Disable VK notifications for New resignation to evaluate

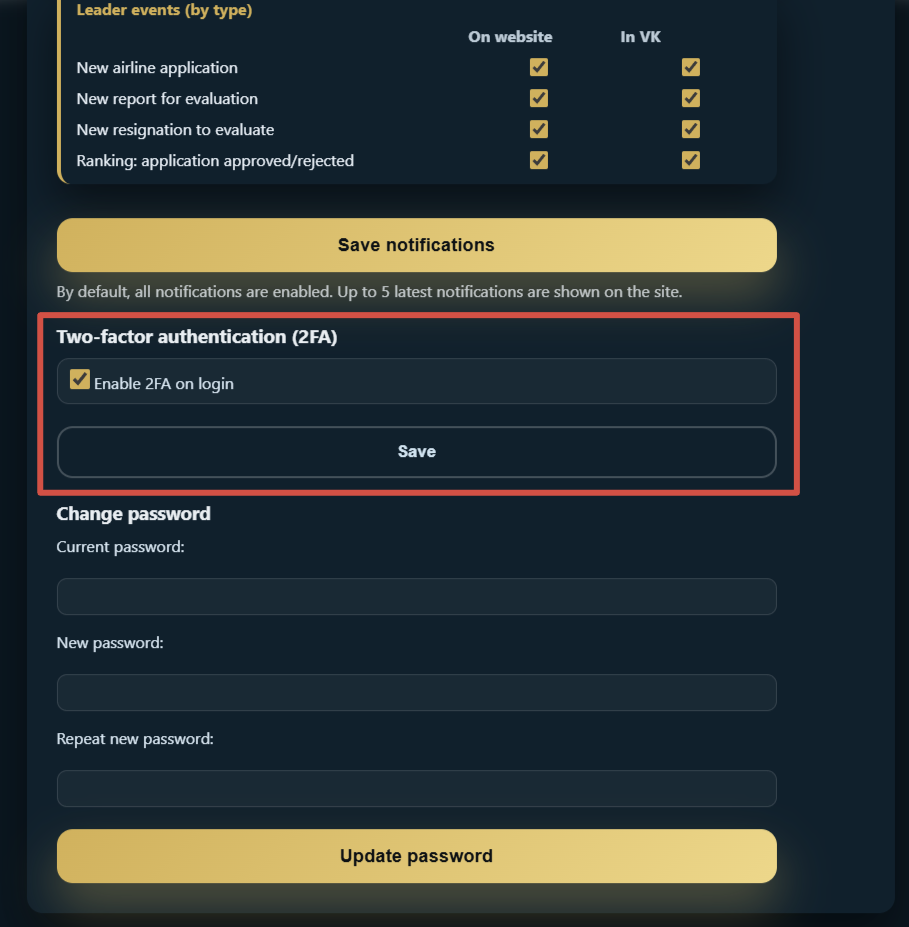pos(690,129)
